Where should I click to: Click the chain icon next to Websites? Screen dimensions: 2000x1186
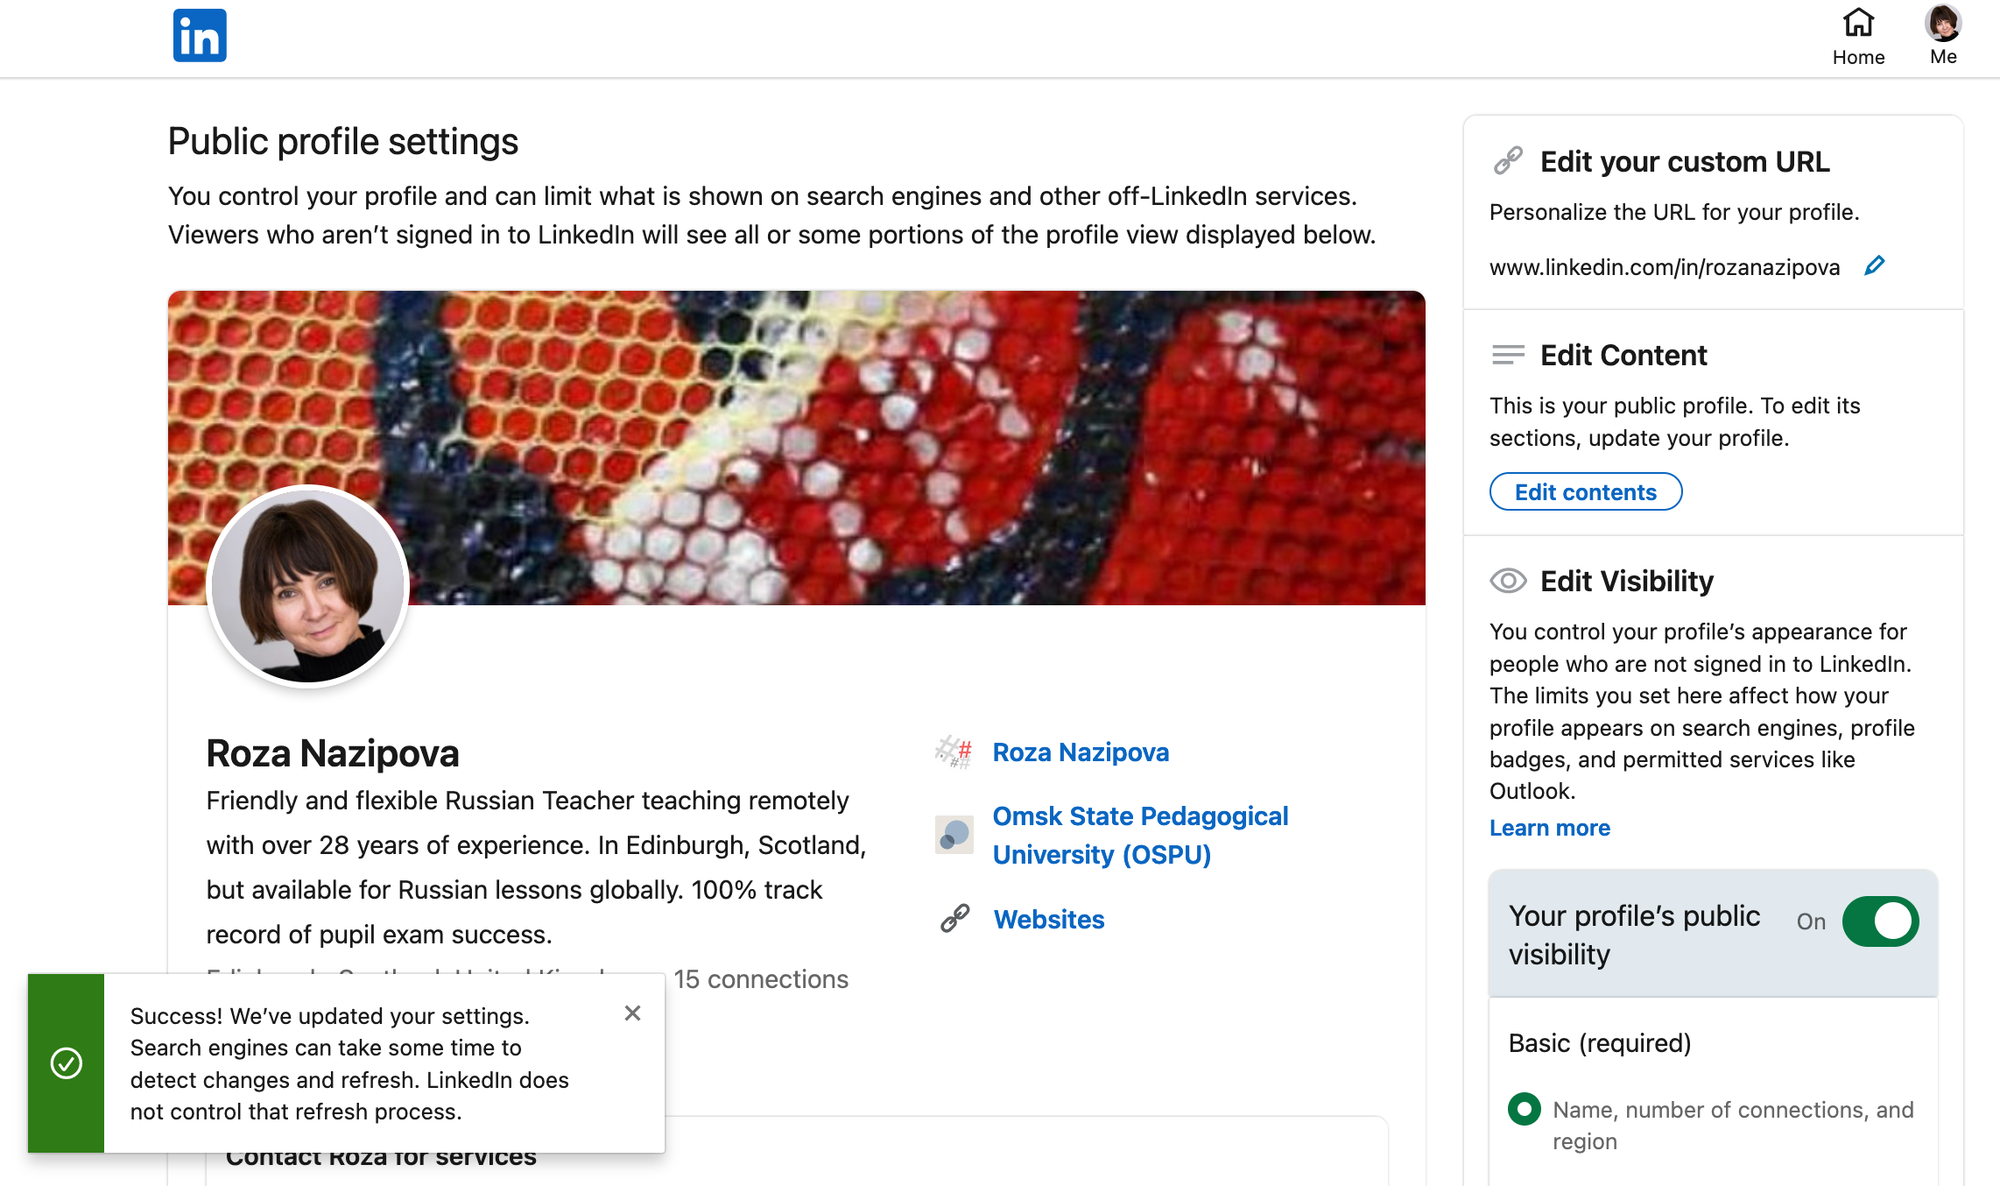coord(955,918)
